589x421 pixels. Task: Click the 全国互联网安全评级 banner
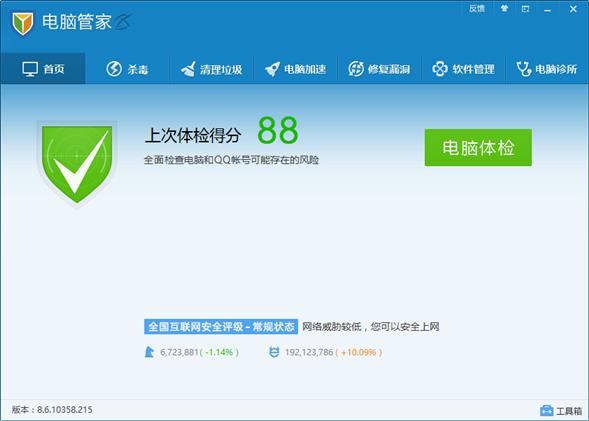[221, 327]
